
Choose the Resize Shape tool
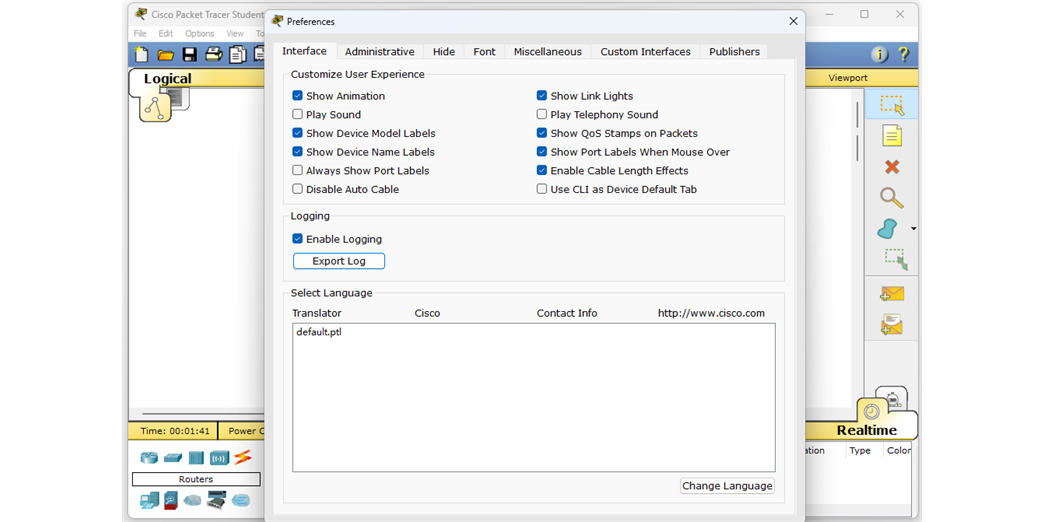(896, 258)
